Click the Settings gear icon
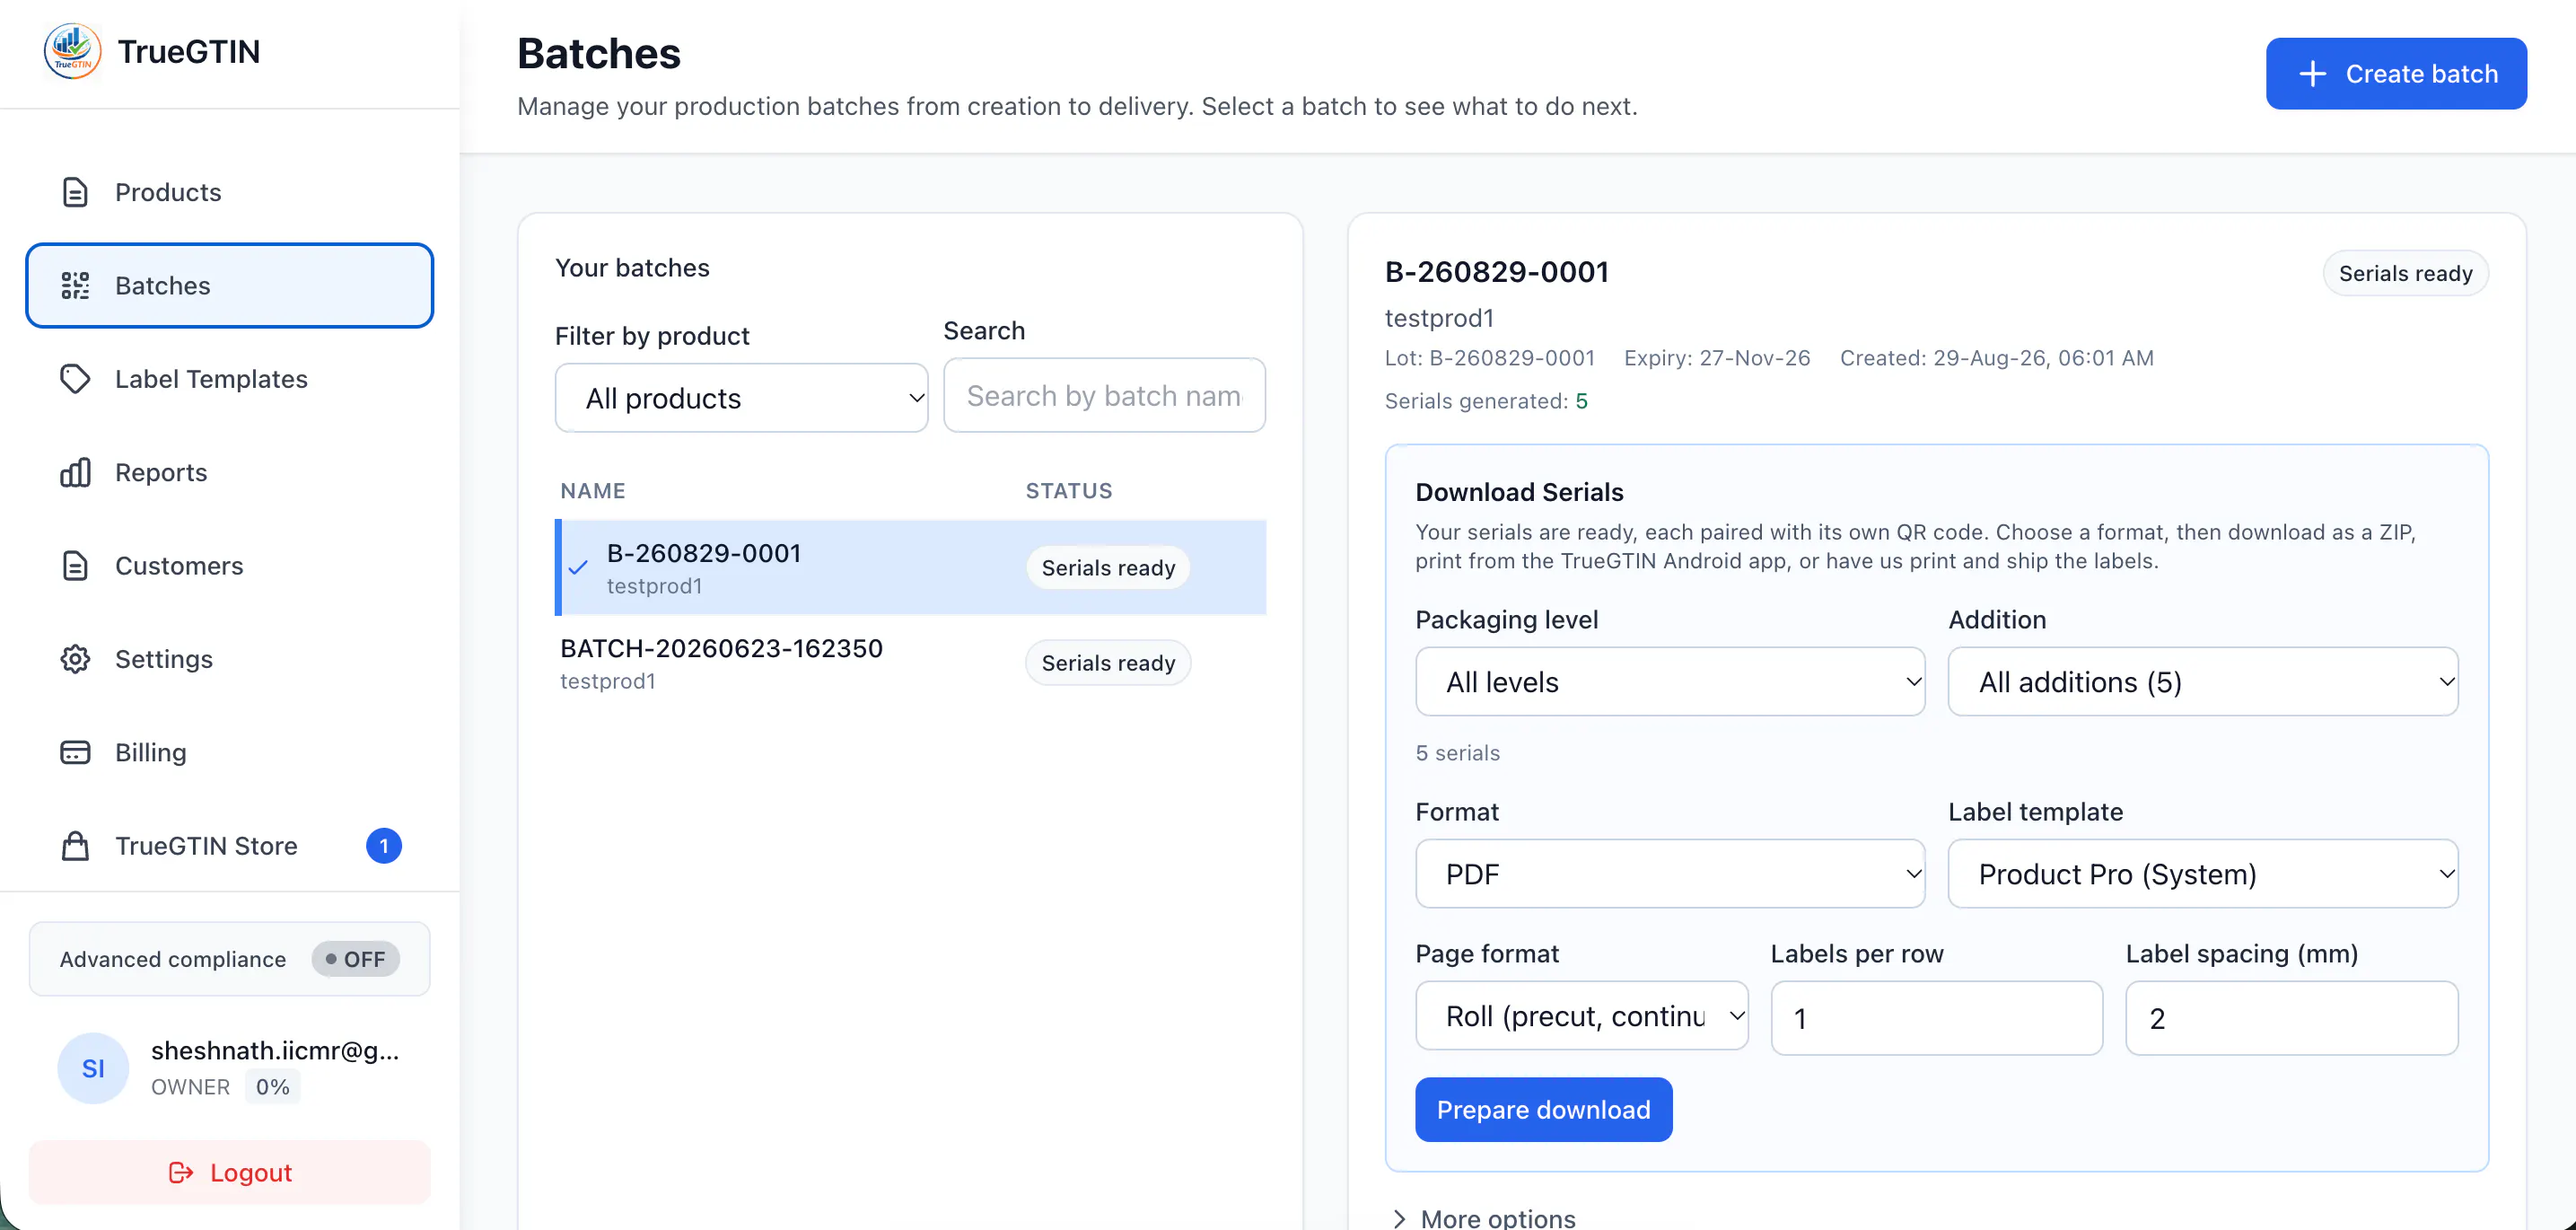The image size is (2576, 1230). pos(75,659)
